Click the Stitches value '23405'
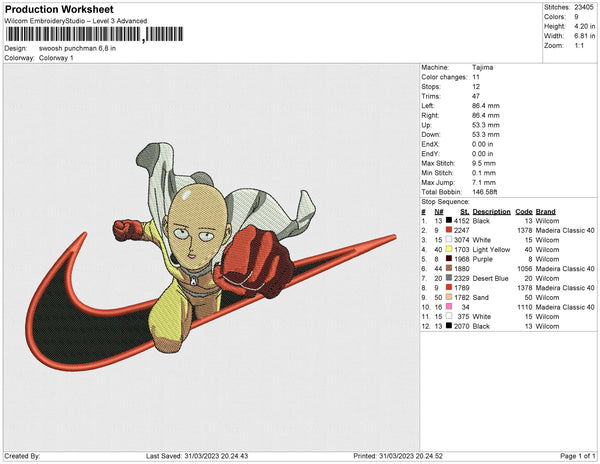The width and height of the screenshot is (600, 464). click(x=584, y=7)
